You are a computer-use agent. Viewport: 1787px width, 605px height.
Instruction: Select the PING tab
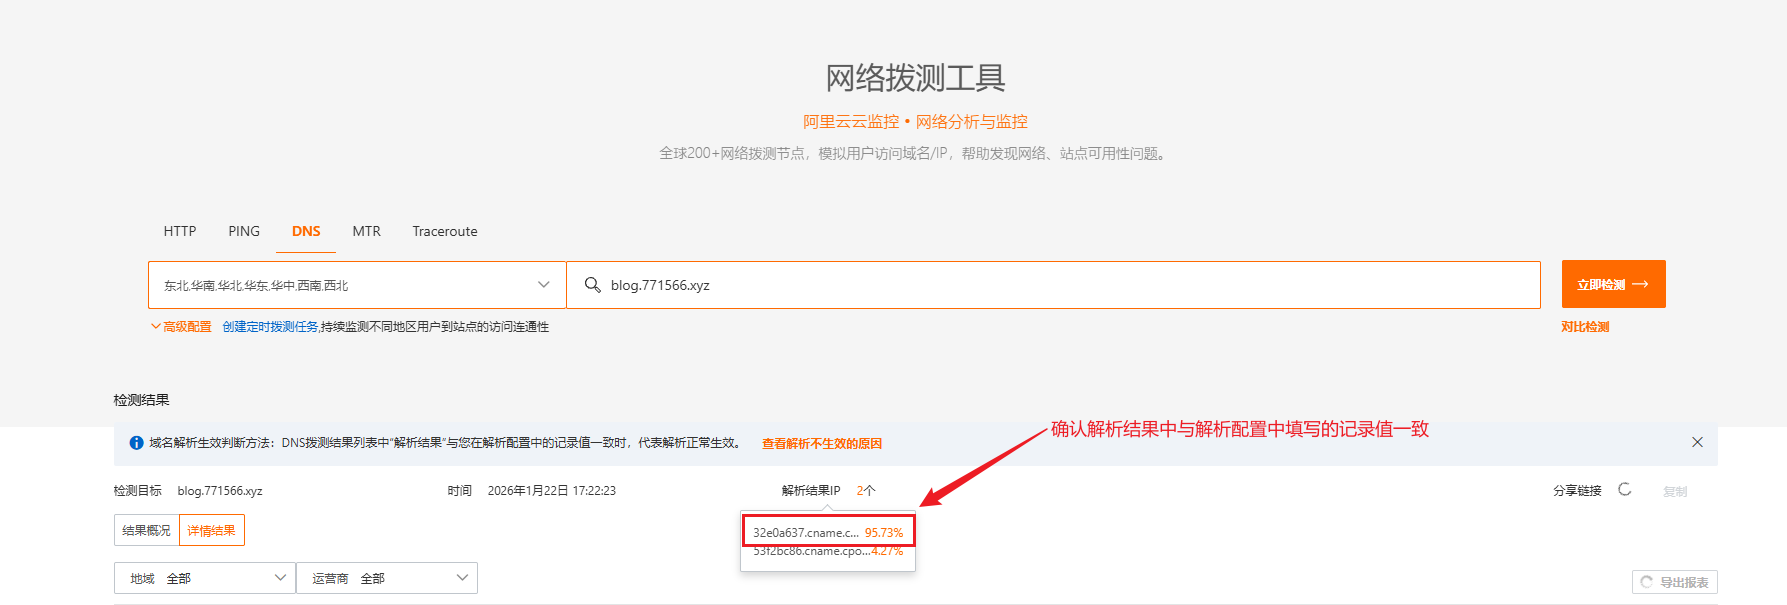point(244,231)
